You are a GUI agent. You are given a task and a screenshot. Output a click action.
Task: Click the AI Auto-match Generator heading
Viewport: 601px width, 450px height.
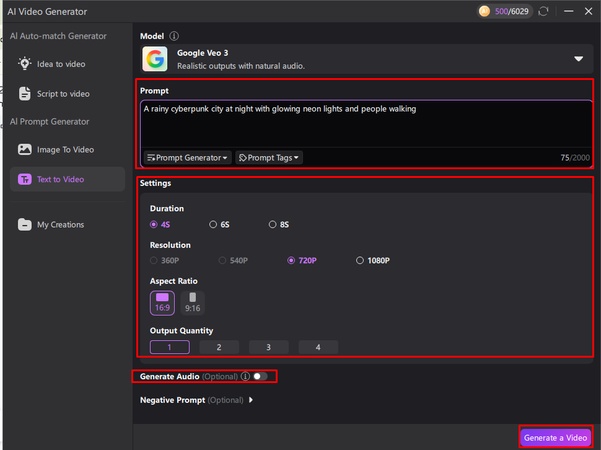point(58,36)
